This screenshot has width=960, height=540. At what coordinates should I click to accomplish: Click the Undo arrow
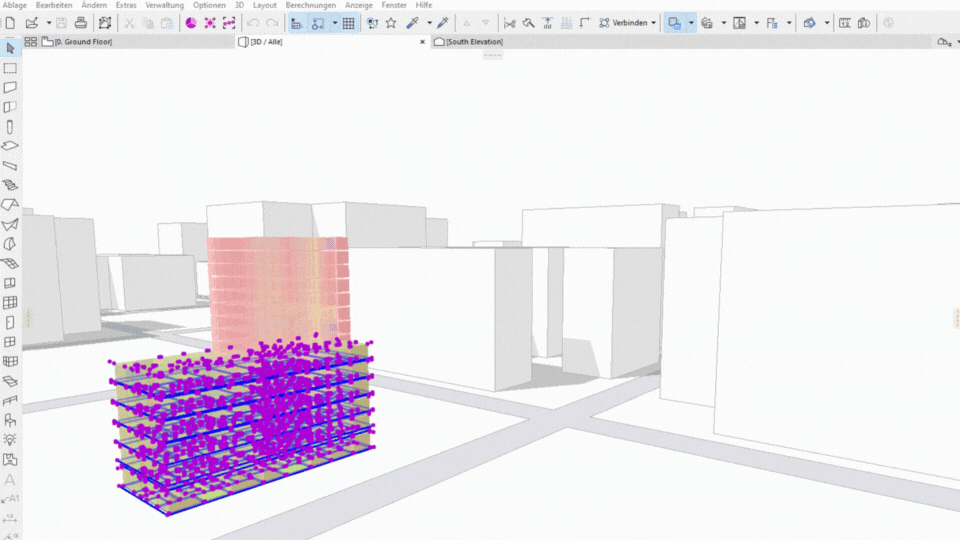tap(253, 23)
